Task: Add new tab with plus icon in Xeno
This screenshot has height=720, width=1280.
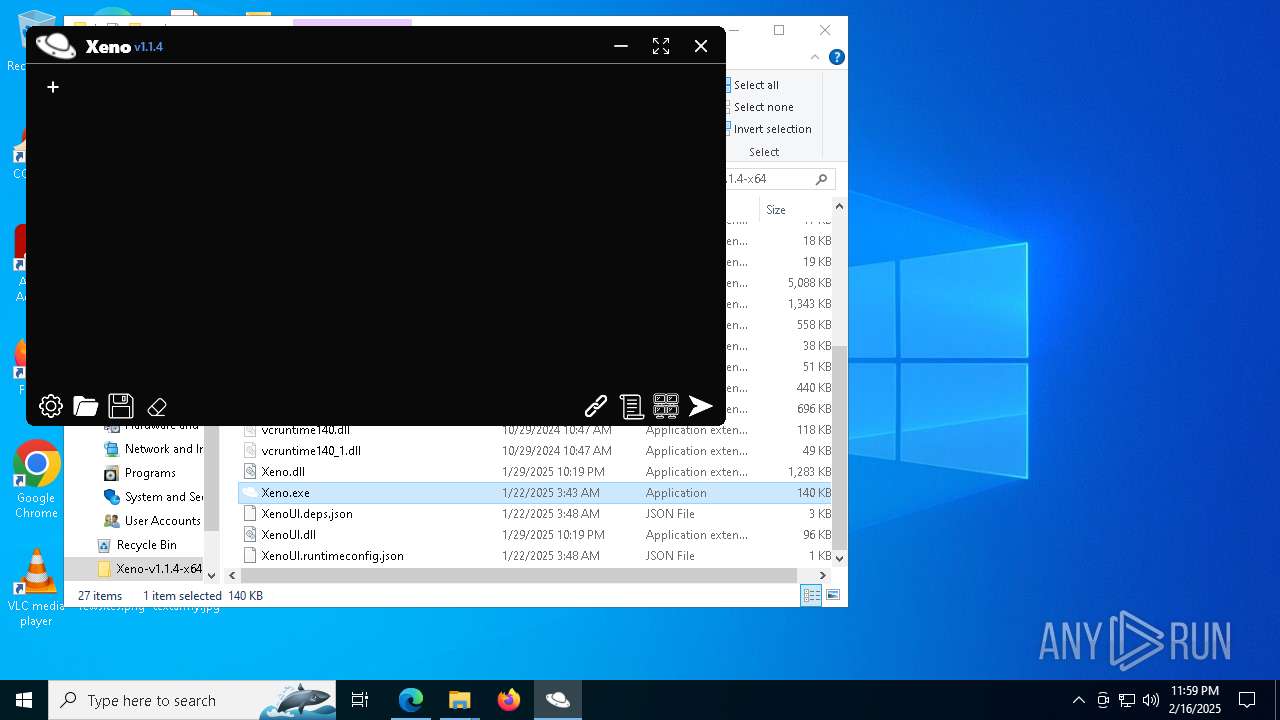Action: click(53, 87)
